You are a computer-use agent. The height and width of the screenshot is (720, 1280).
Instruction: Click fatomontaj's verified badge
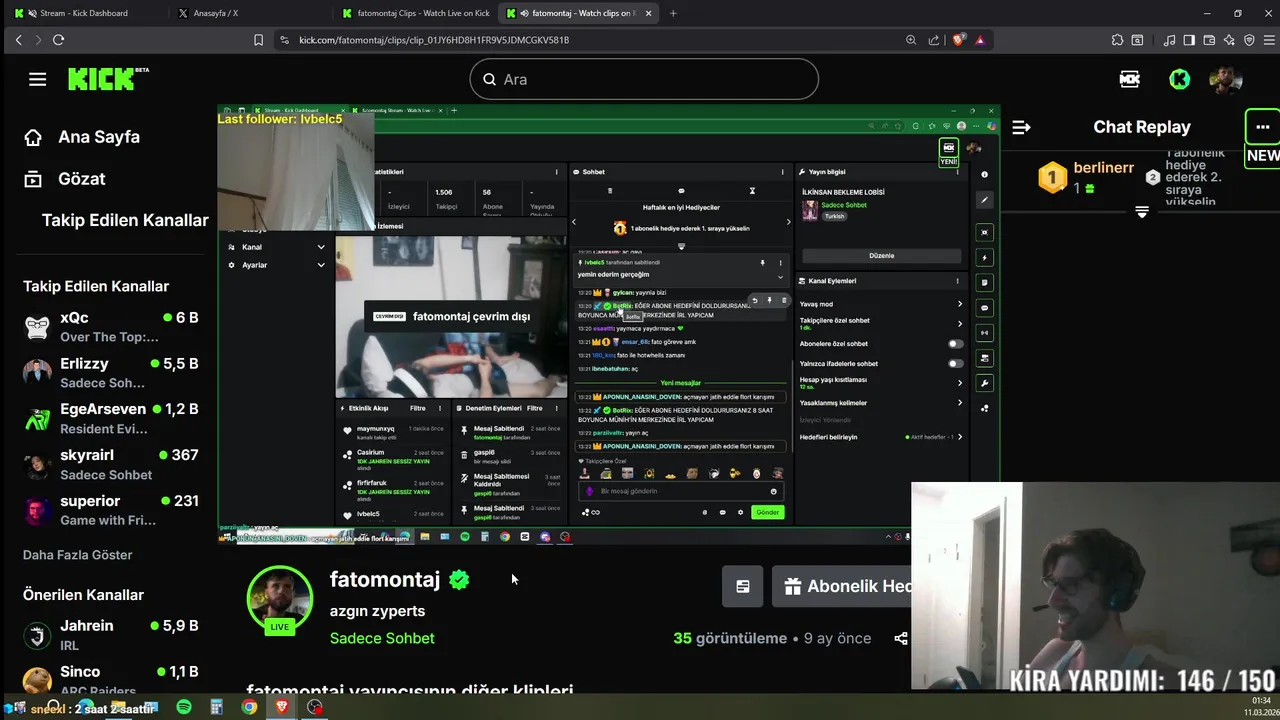[x=459, y=580]
